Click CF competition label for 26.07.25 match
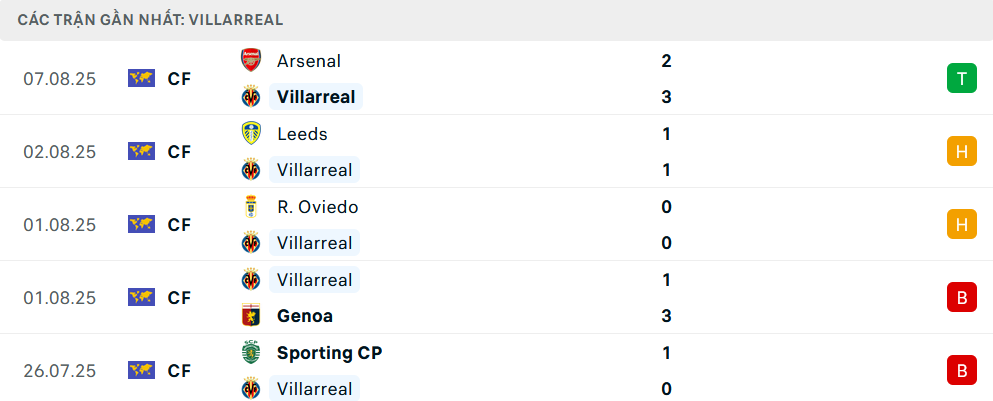 pos(179,371)
